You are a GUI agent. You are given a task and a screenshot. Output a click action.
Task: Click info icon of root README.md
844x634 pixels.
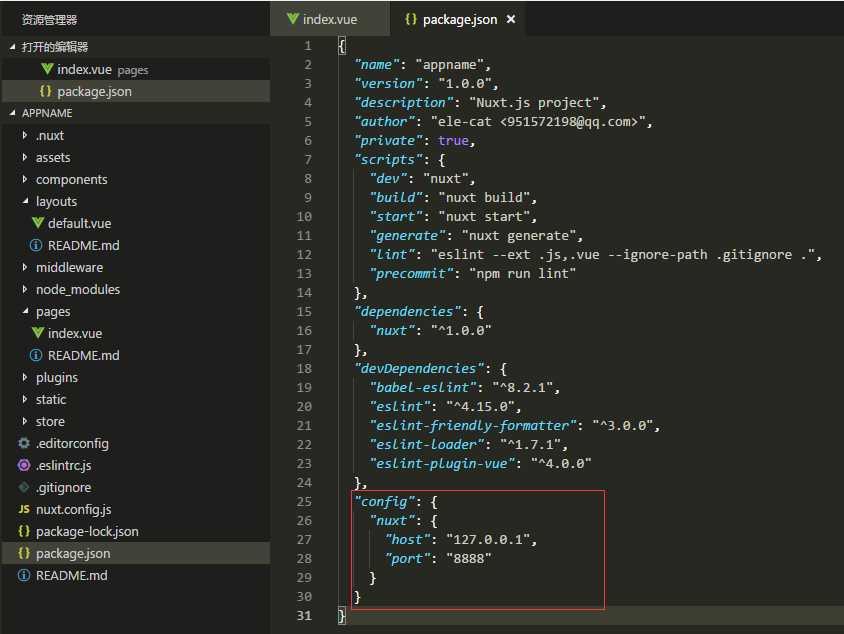[24, 575]
